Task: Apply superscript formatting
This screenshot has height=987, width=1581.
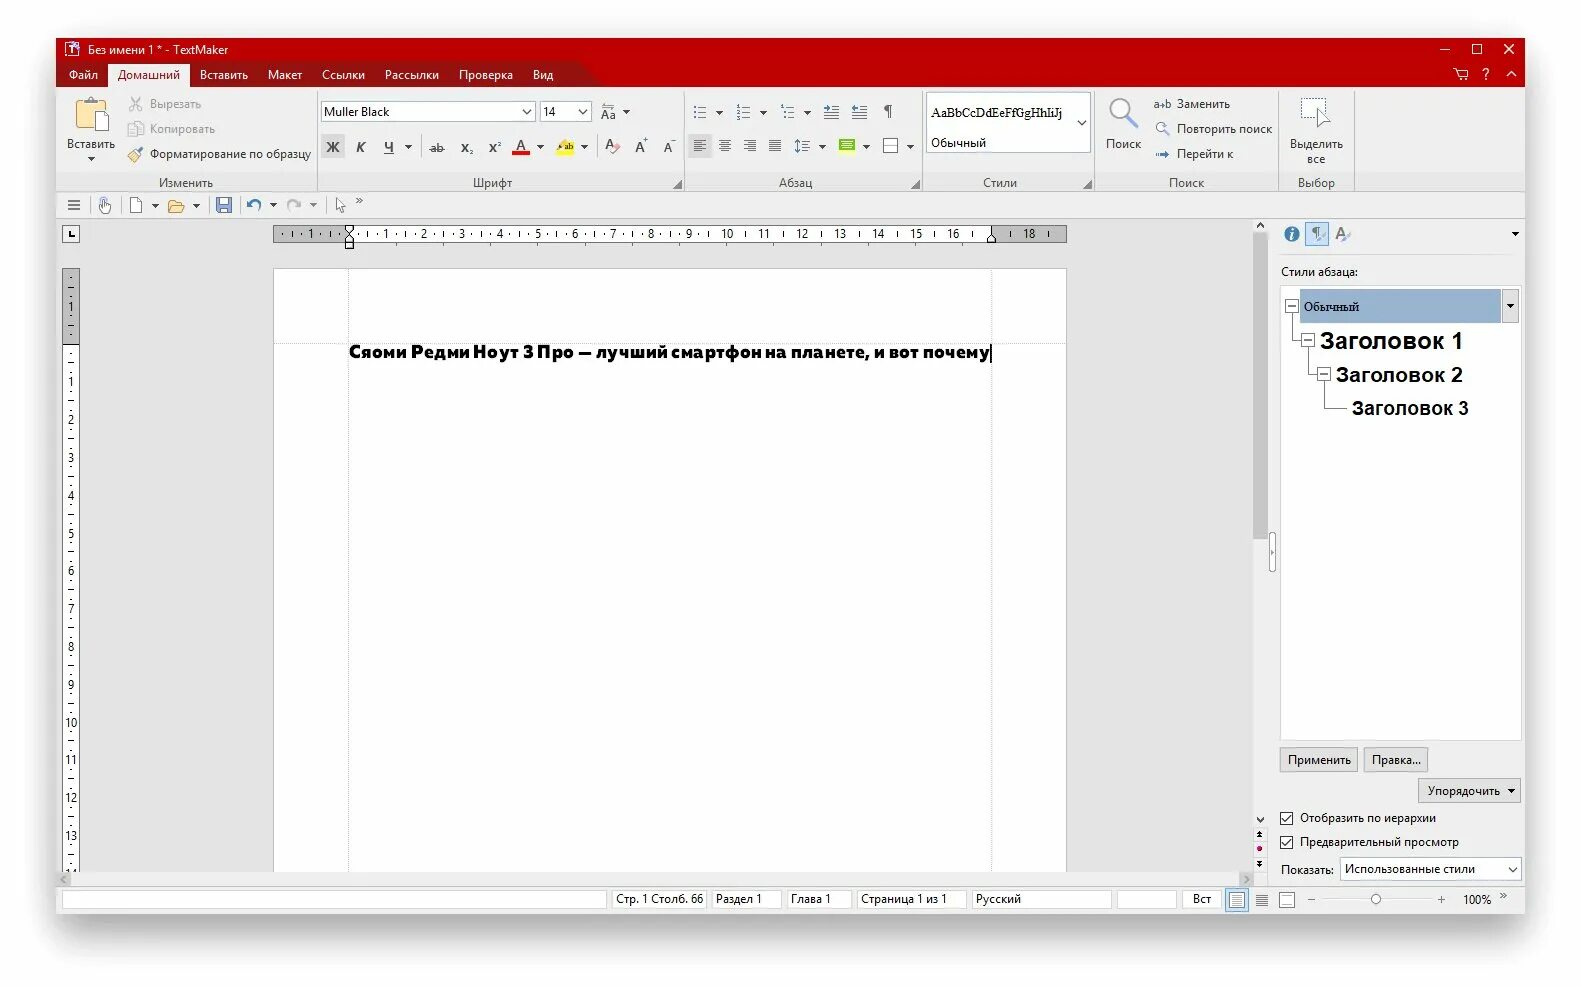Action: click(x=494, y=147)
